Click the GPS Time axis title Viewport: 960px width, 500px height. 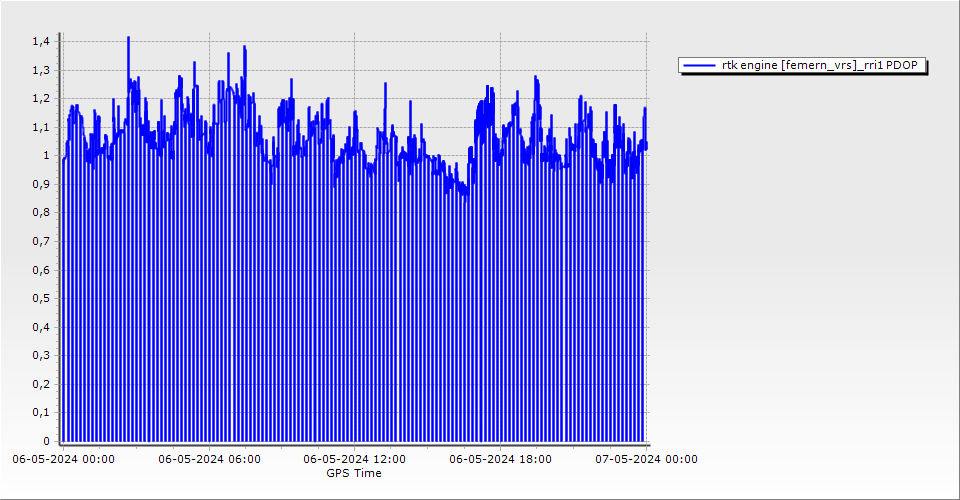[x=354, y=473]
